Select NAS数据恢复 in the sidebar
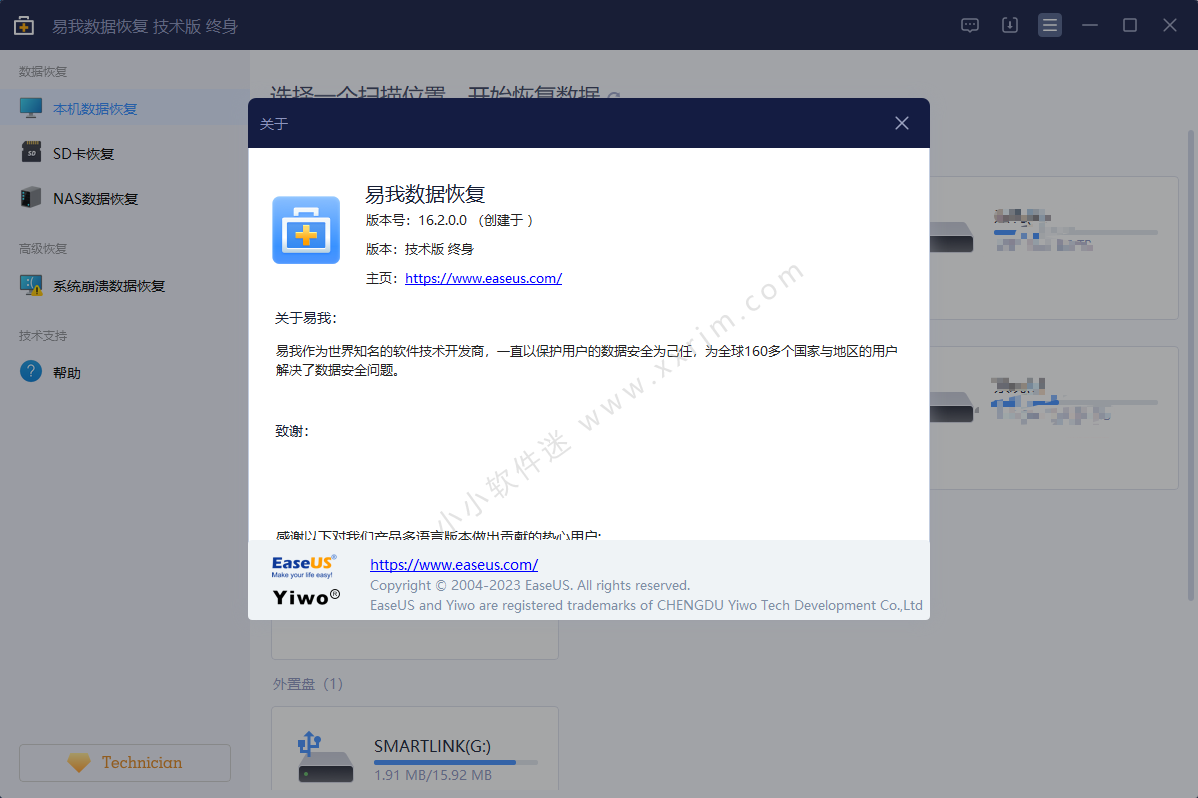Screen dimensions: 1198x798 [95, 198]
